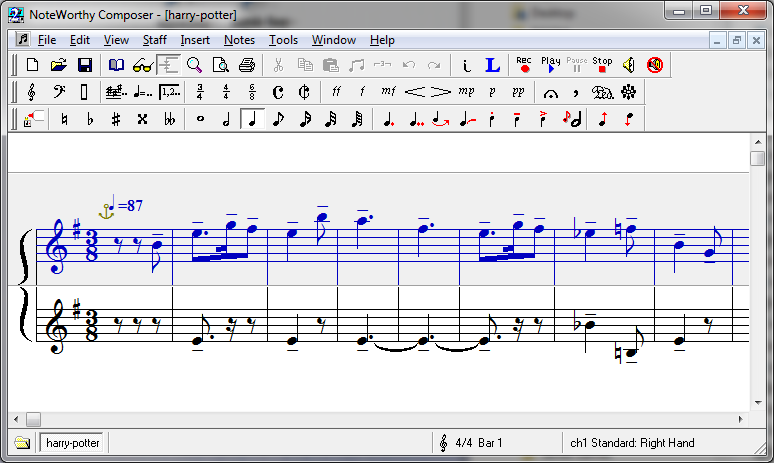Play the harry-potter song
This screenshot has width=774, height=463.
click(x=550, y=65)
